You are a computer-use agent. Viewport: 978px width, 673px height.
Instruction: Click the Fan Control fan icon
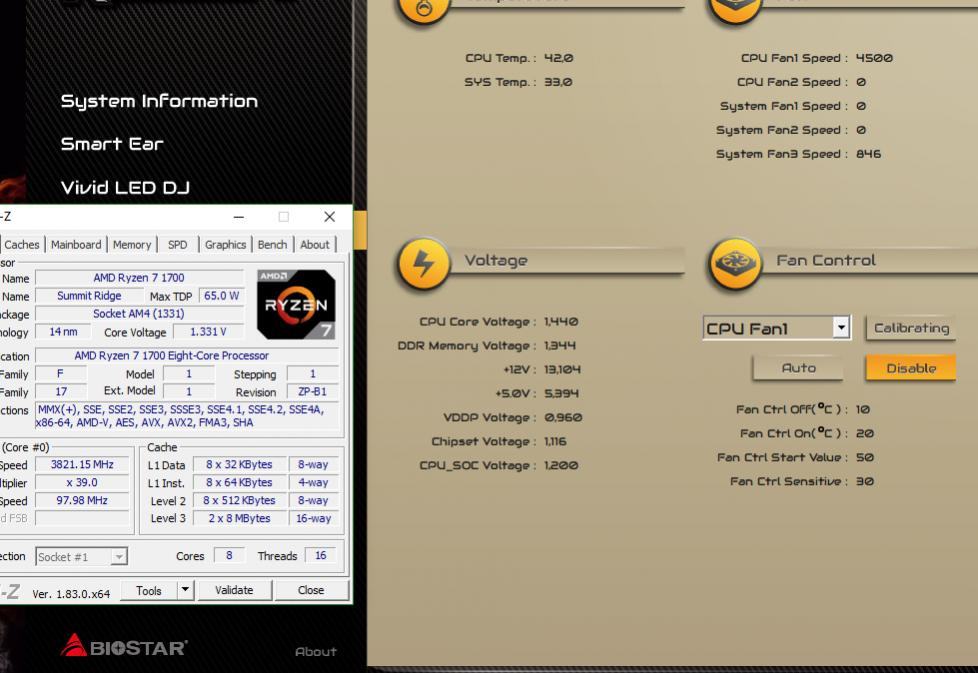pos(735,264)
